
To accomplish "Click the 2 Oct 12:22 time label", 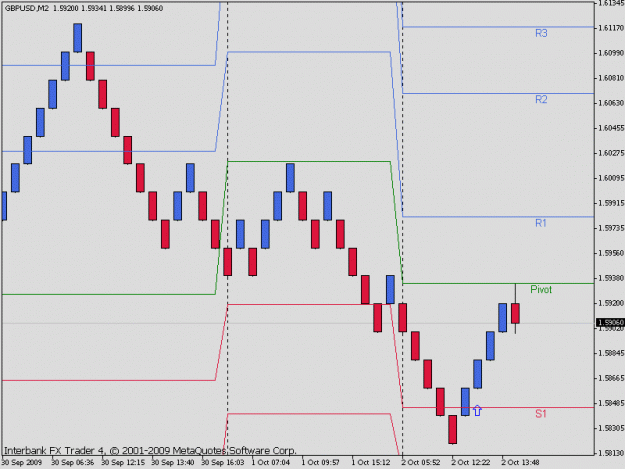I will click(471, 462).
